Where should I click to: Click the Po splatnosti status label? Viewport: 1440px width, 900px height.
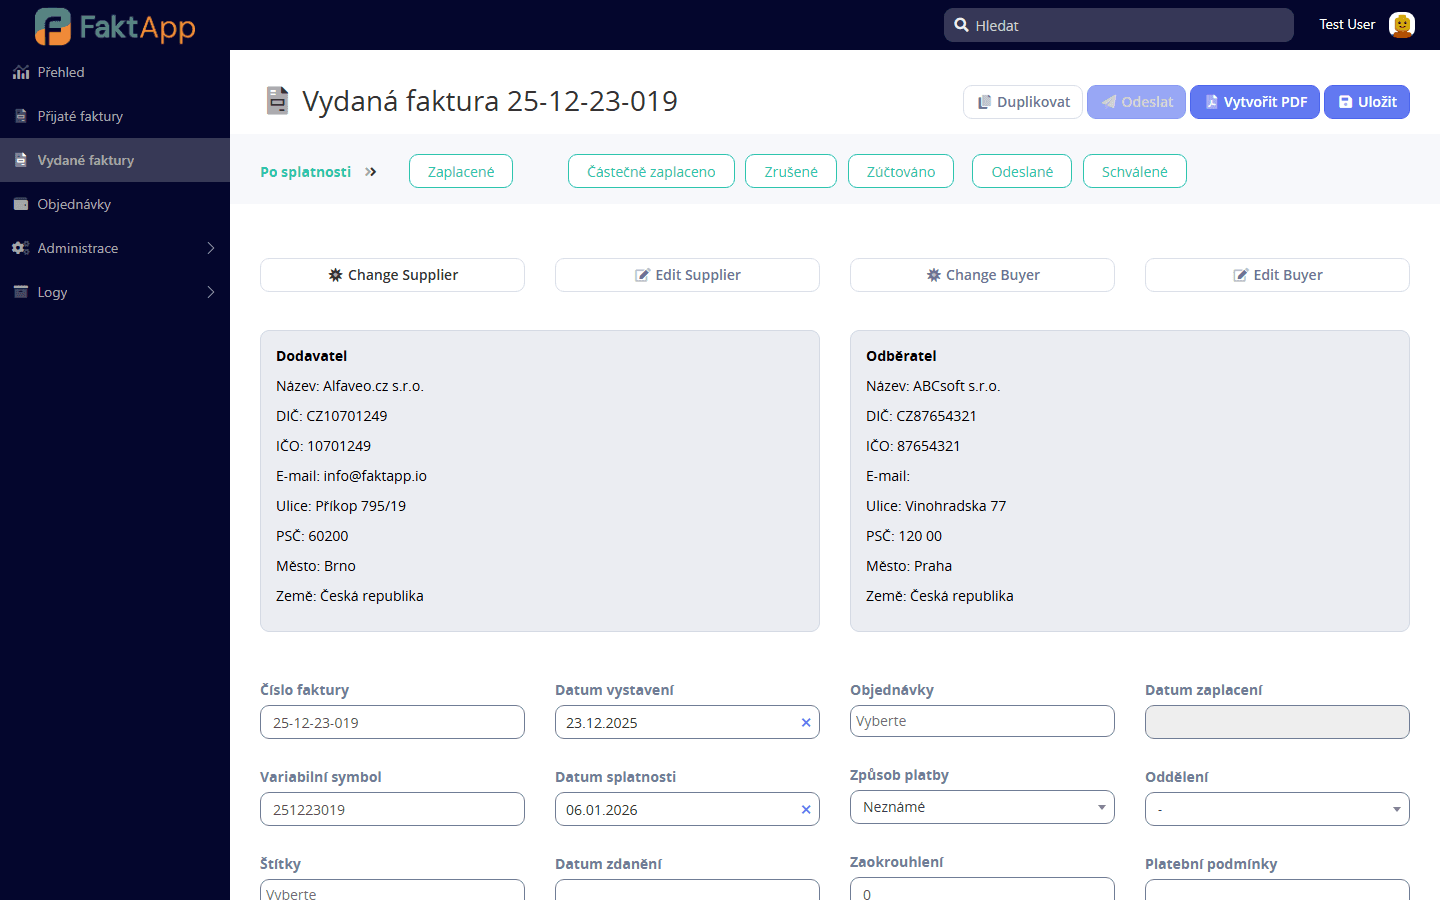point(305,172)
